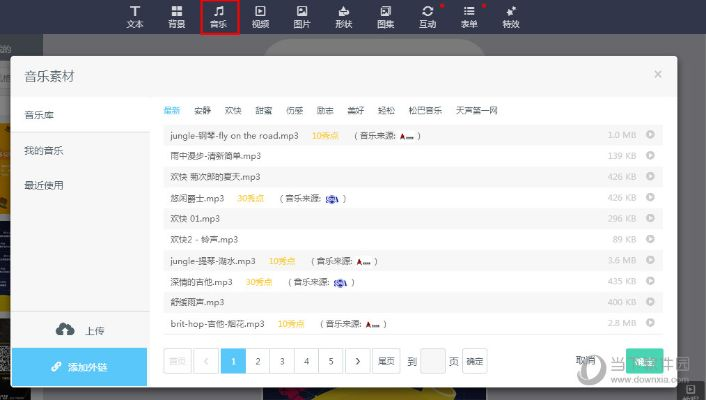Play brit-hop-吉他-烟花.mp3 preview

pos(650,323)
